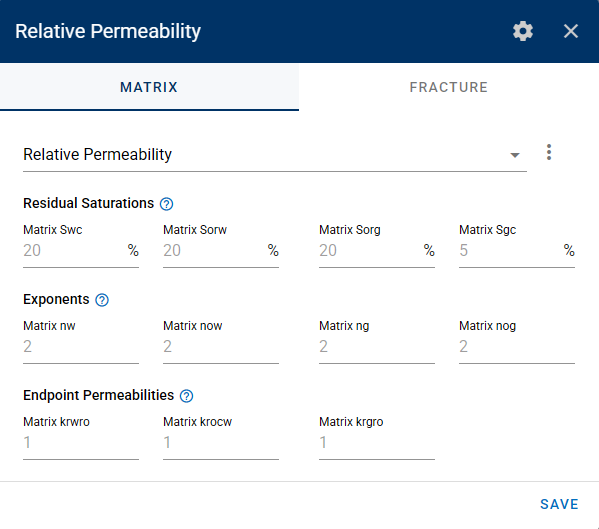
Task: Expand the Relative Permeability dropdown arrow
Action: (x=515, y=155)
